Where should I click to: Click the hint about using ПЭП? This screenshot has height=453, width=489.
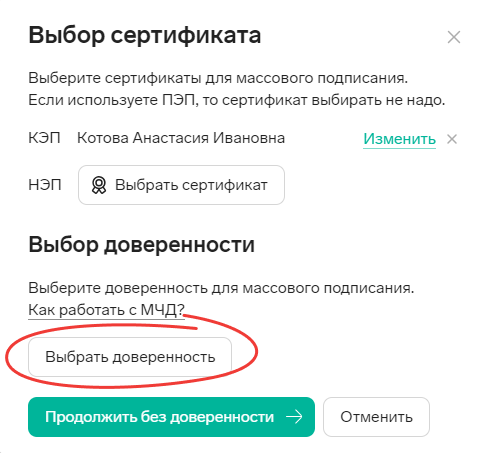[x=237, y=100]
